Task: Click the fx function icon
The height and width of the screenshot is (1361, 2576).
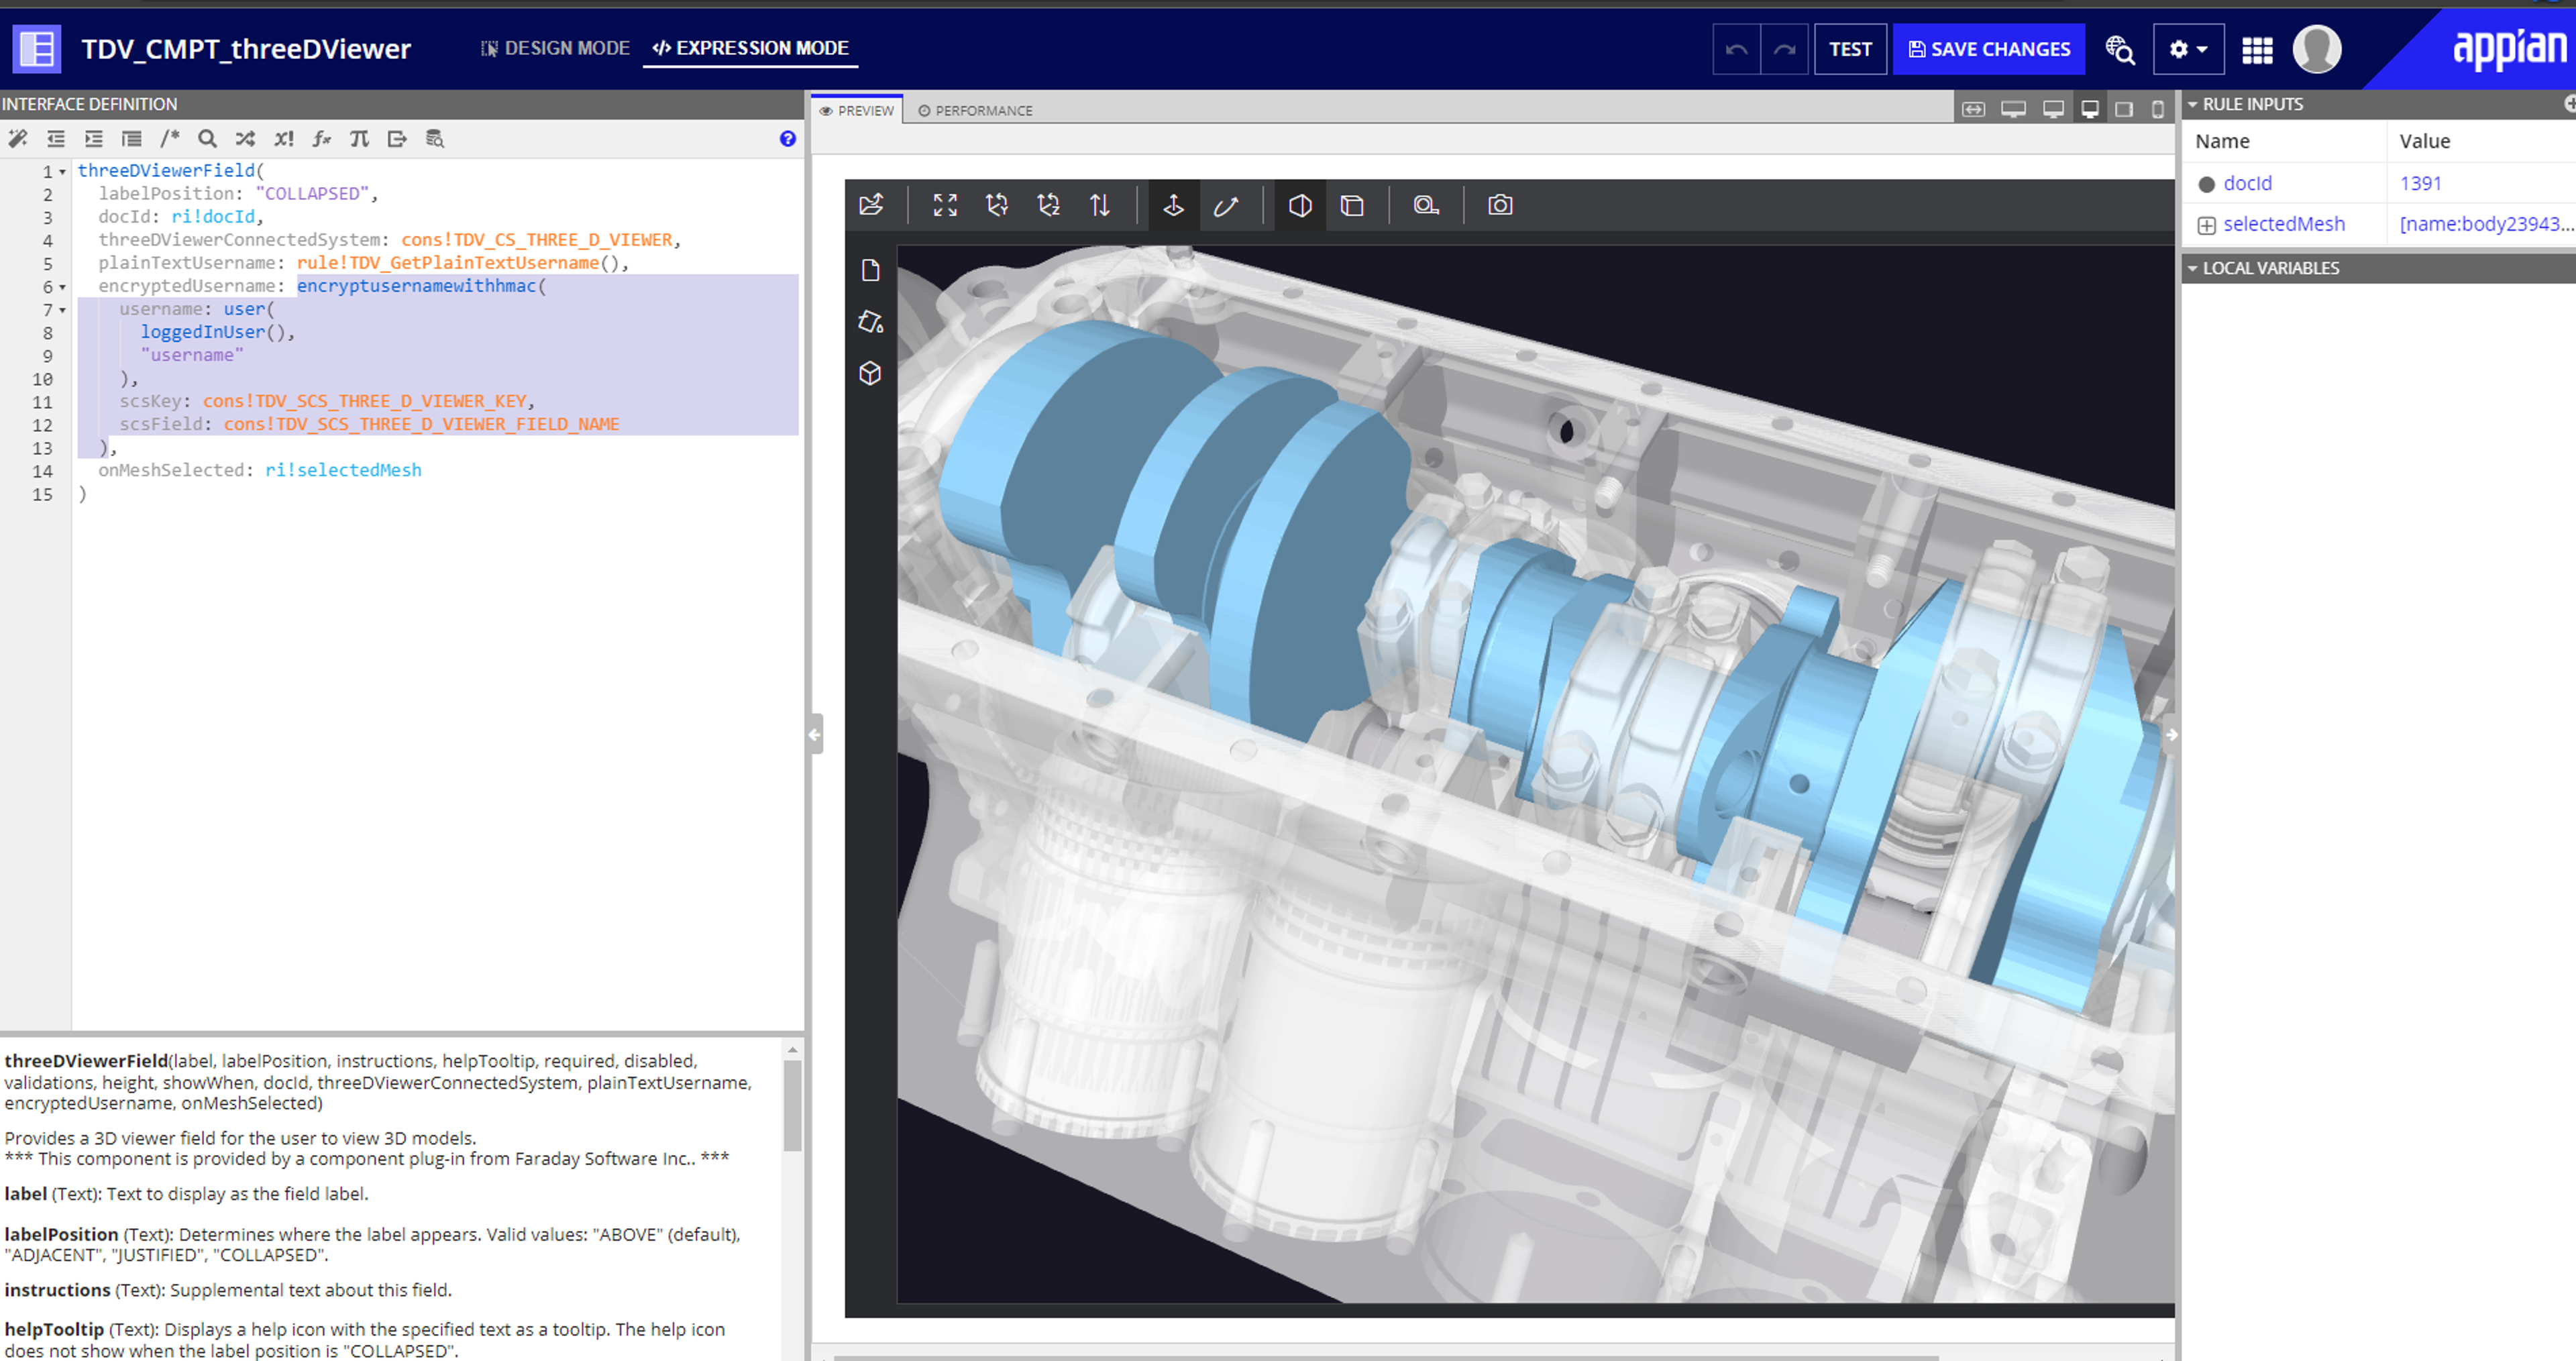Action: click(x=321, y=139)
